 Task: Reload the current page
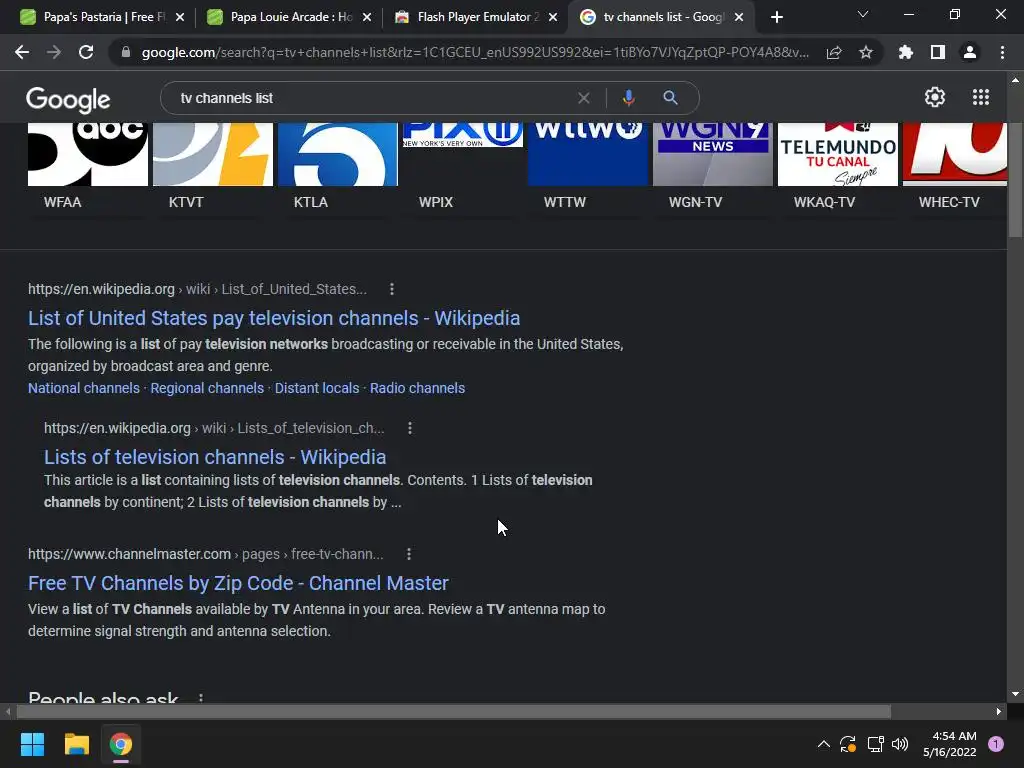(x=86, y=52)
